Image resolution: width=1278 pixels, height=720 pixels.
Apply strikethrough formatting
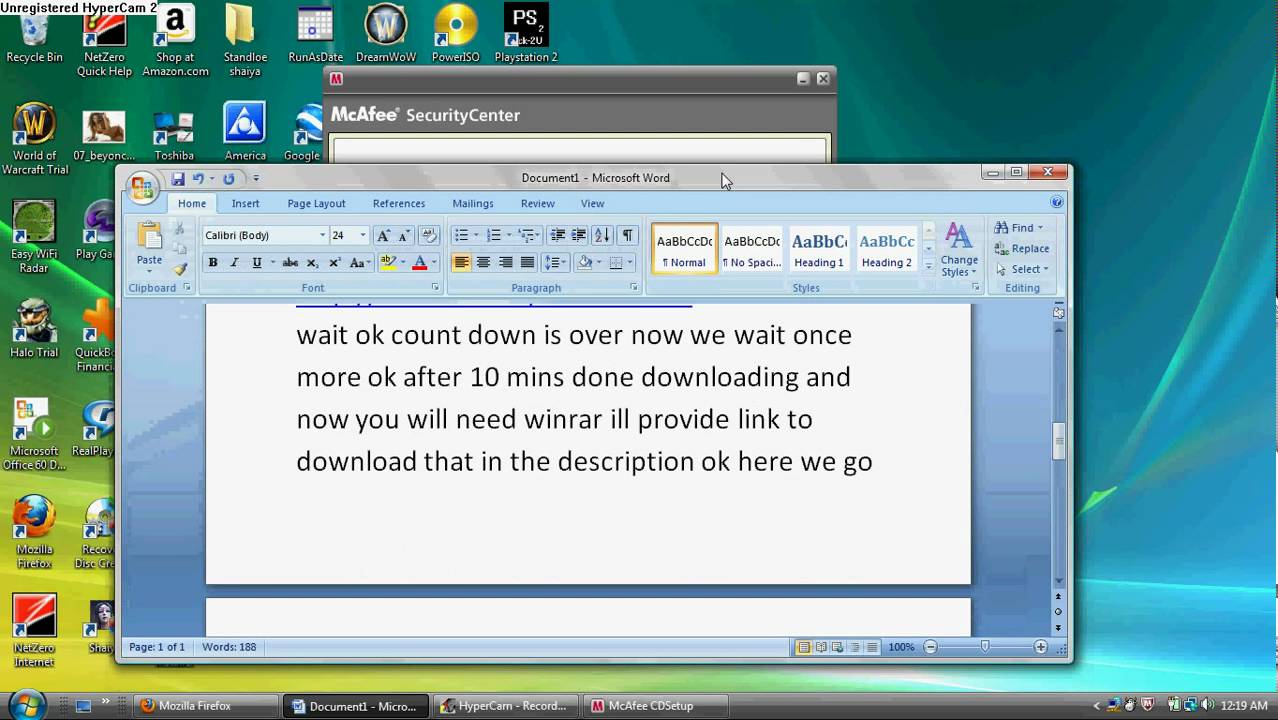(290, 263)
